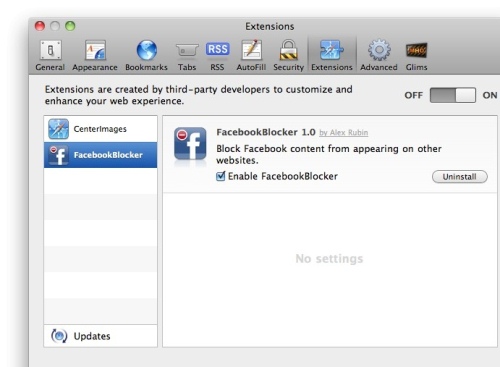This screenshot has height=367, width=500.
Task: Select CenterImages in the extensions list
Action: [100, 129]
